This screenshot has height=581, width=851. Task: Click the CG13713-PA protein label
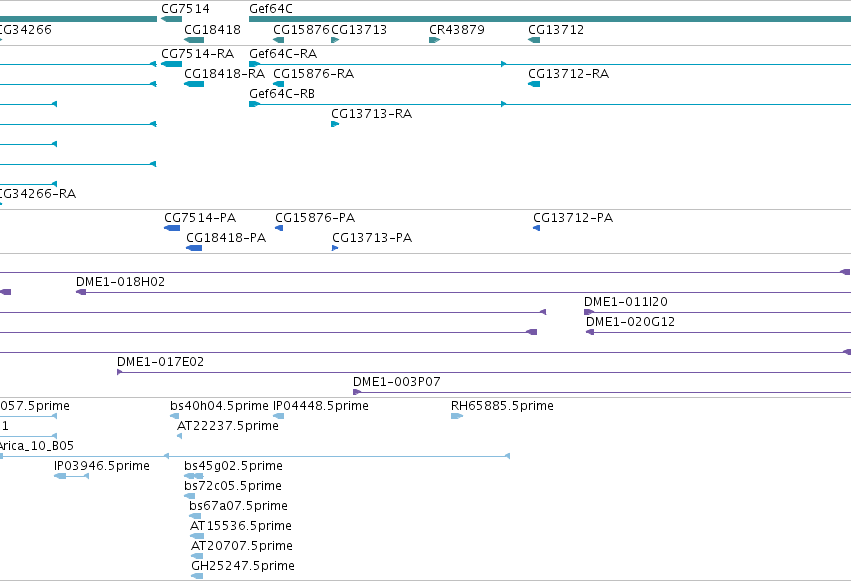pyautogui.click(x=372, y=238)
